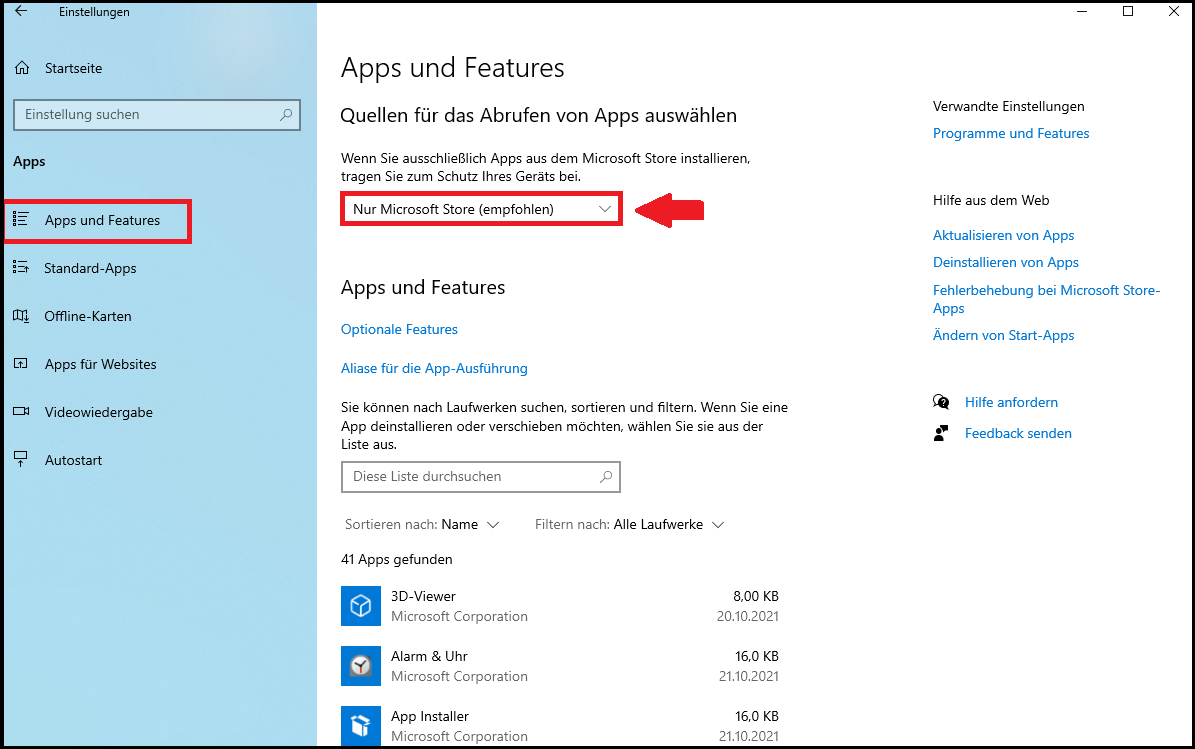Select the 3D-Viewer app name

(x=423, y=596)
